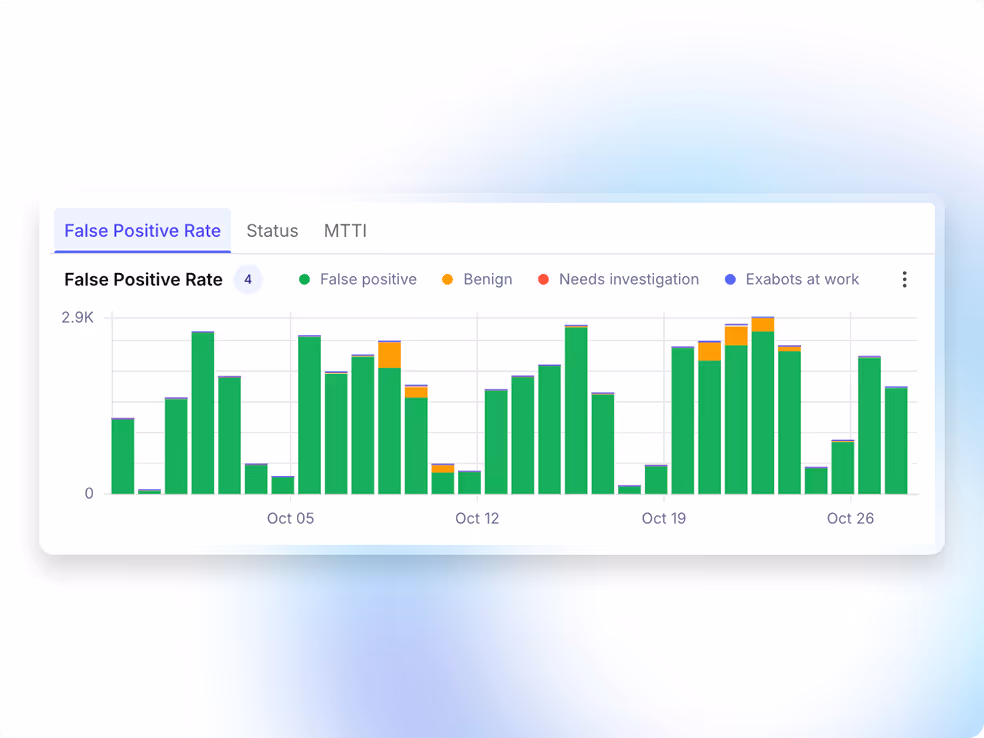Click the Oct 19 axis label

tap(664, 518)
